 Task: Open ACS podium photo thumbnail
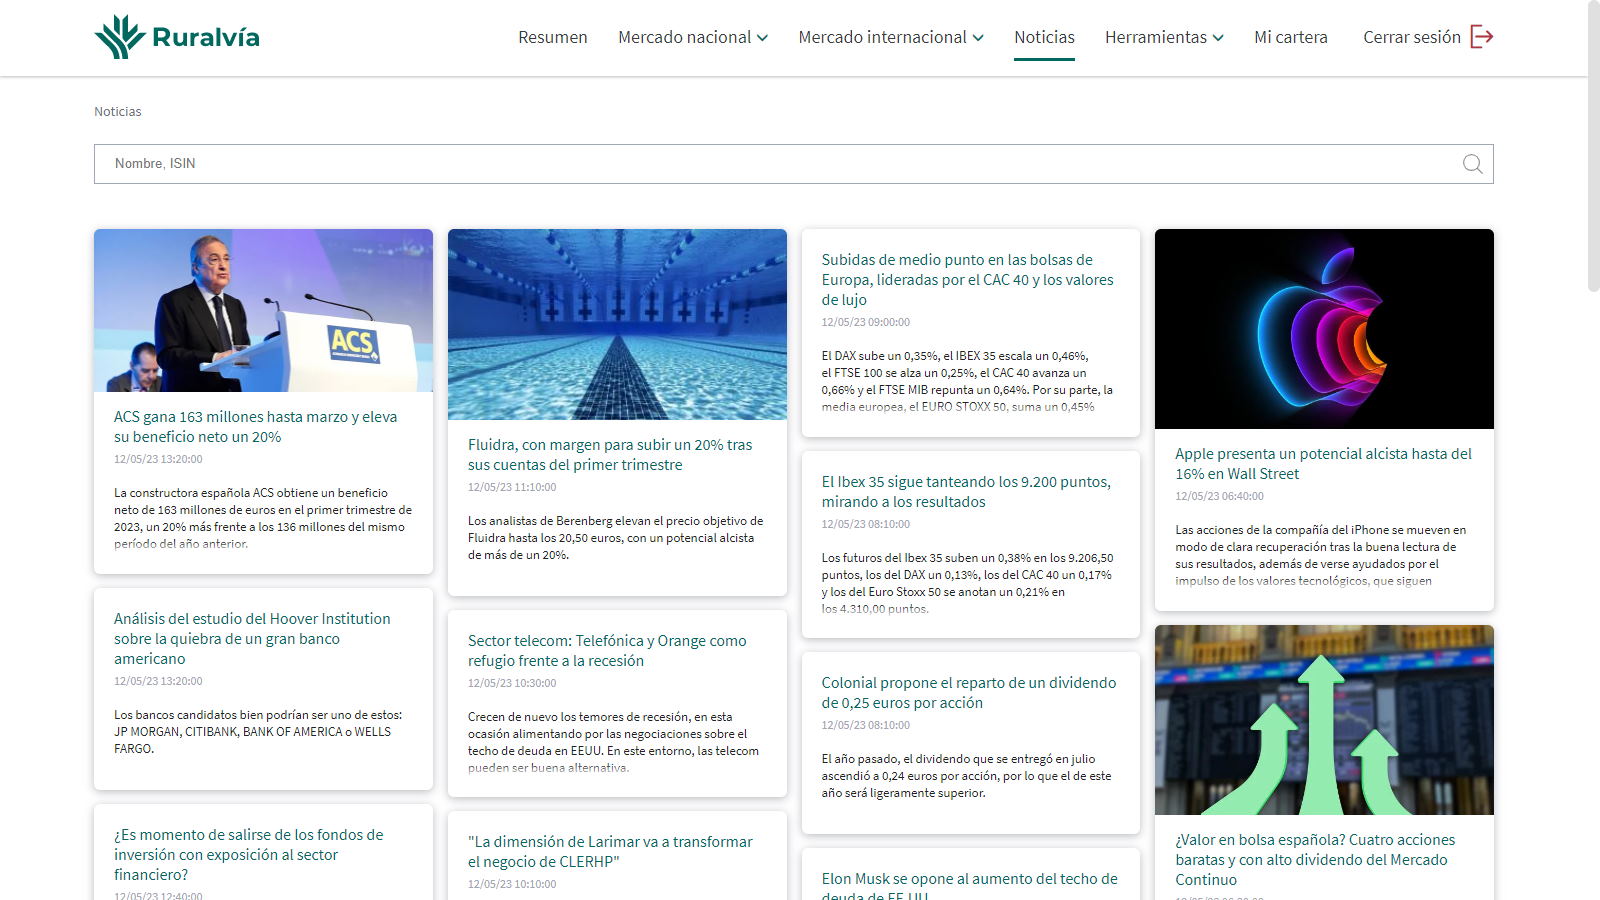263,310
